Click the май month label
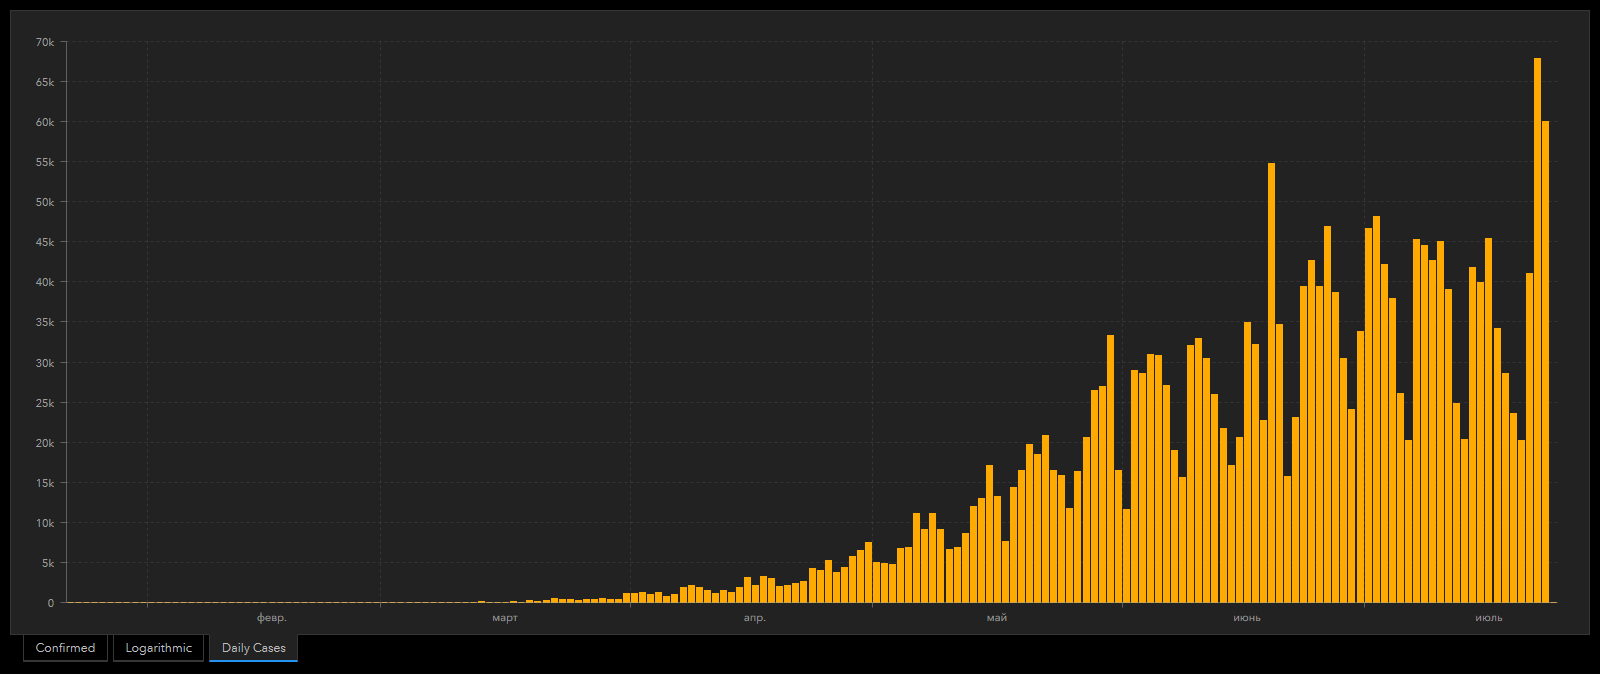Image resolution: width=1600 pixels, height=674 pixels. pos(997,618)
